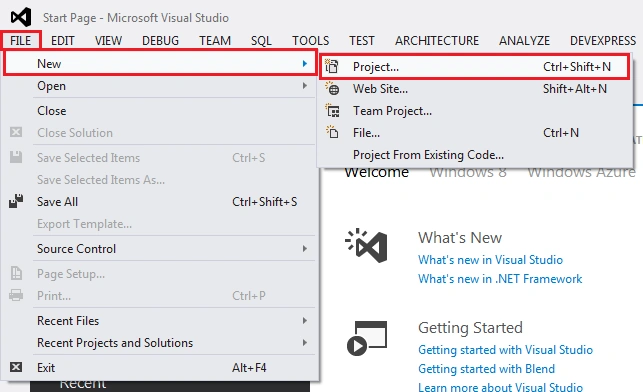Click the What's New Visual Studio icon
Viewport: 643px width, 392px height.
point(366,245)
